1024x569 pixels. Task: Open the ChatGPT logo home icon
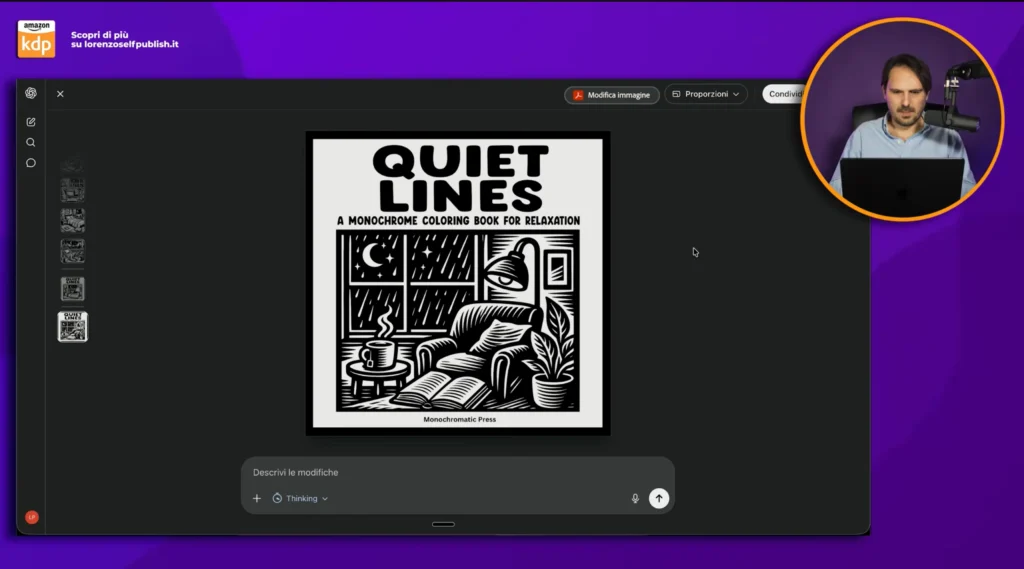31,93
